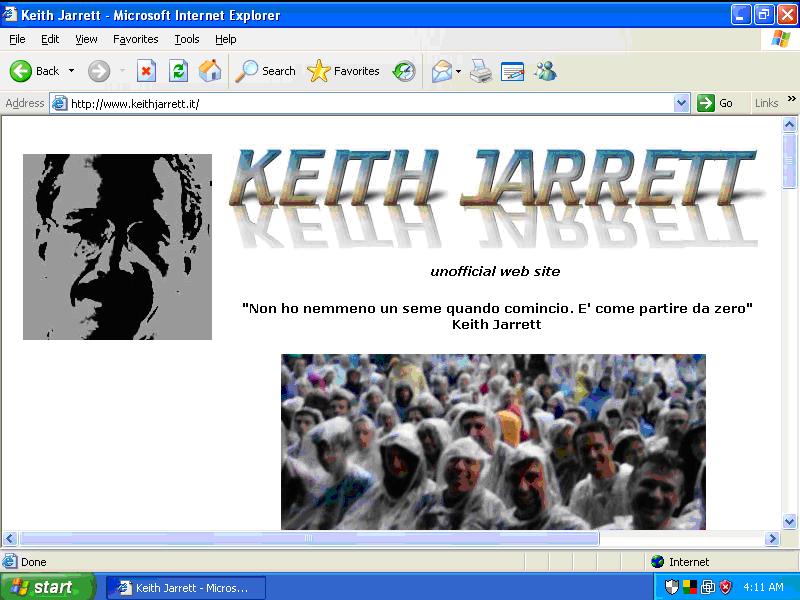Click the horizontal scrollbar right arrow

772,538
